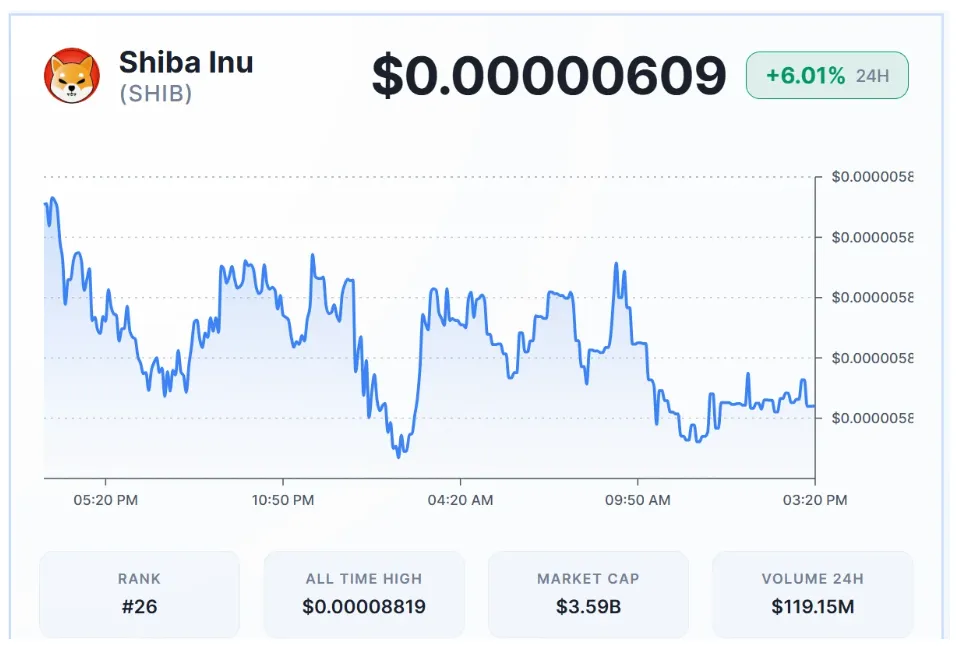Click the 04:20 AM time axis label
This screenshot has height=652, width=964.
(x=461, y=500)
